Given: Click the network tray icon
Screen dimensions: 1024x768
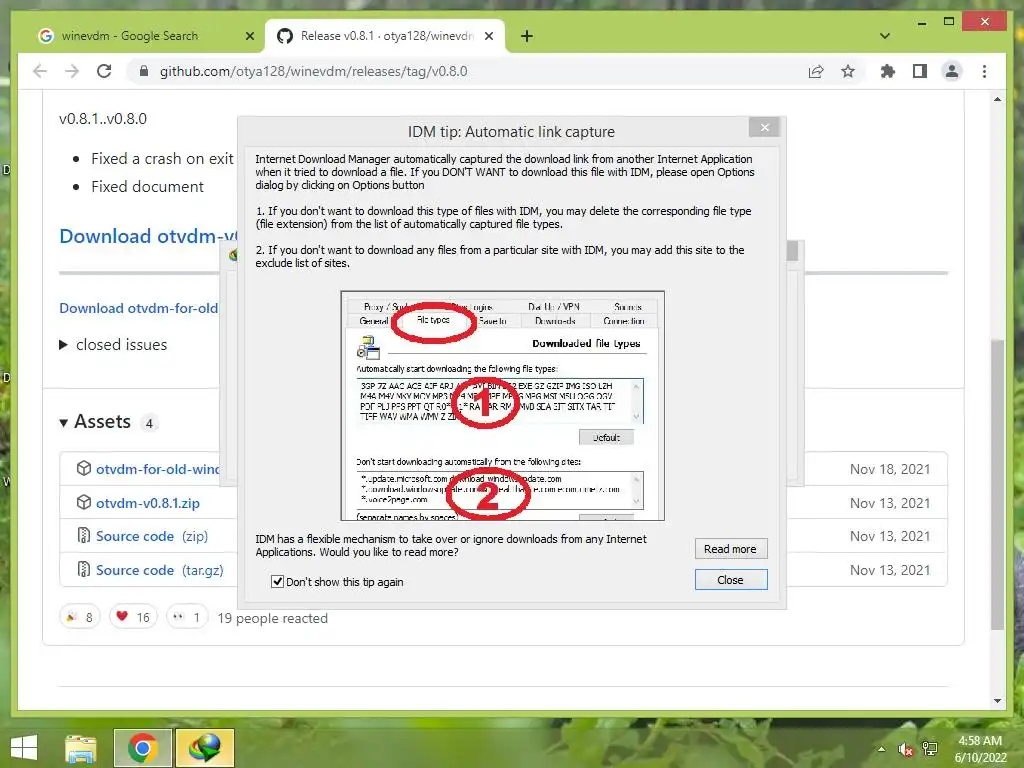Looking at the screenshot, I should click(x=930, y=749).
